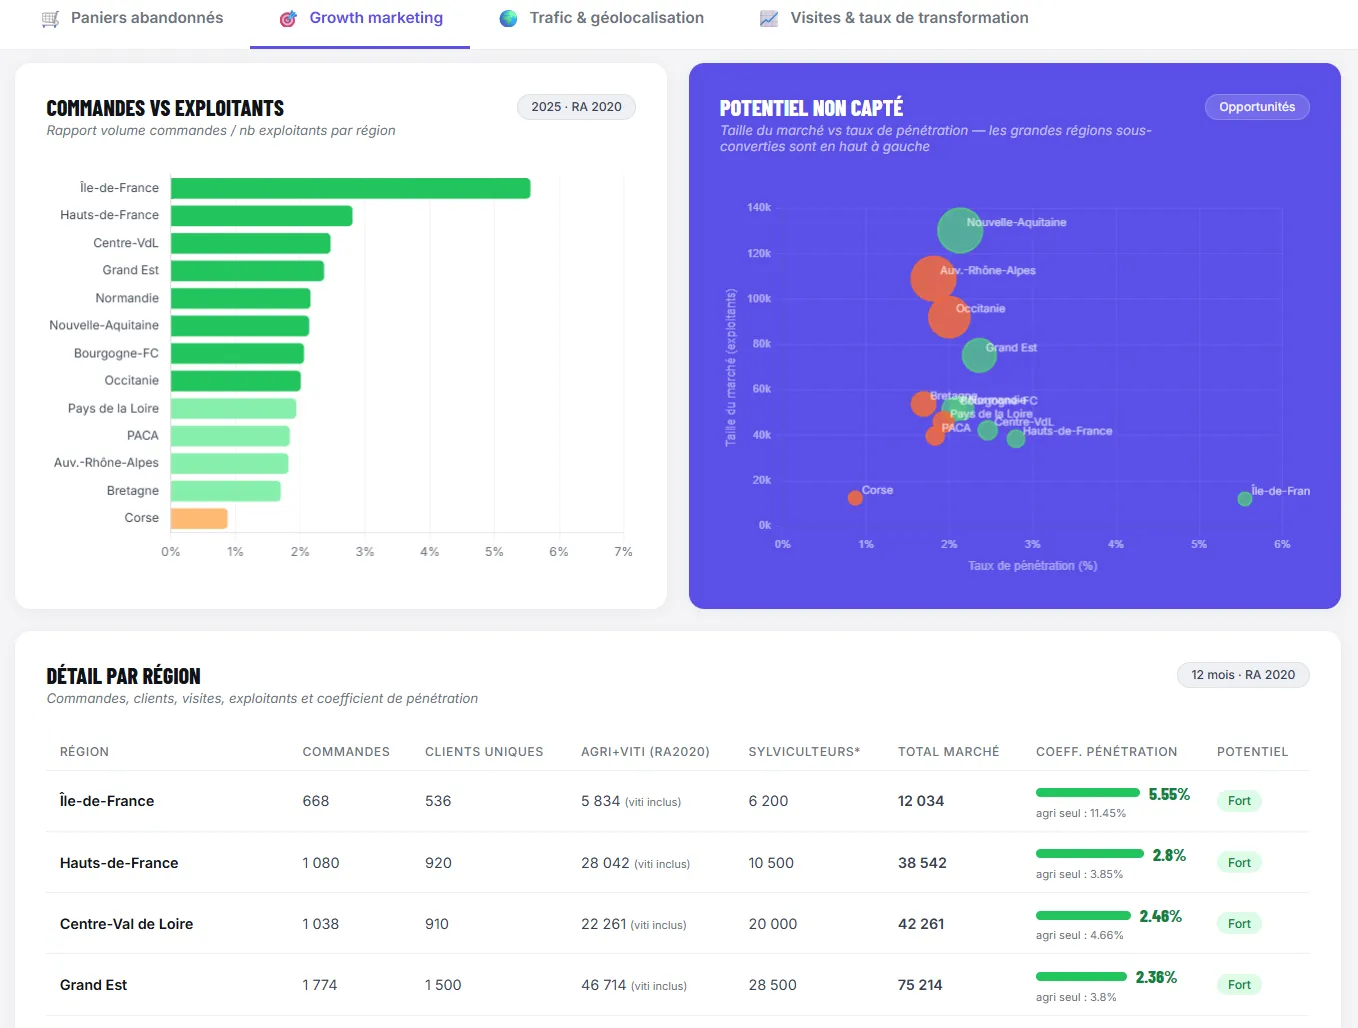
Task: Select the Hauts-de-France bar in the chart
Action: tap(262, 216)
